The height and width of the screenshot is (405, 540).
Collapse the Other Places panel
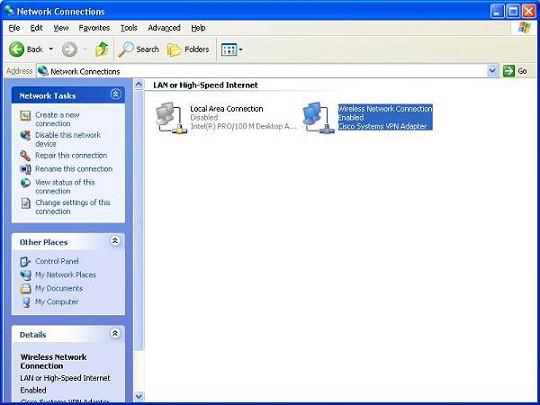(x=115, y=241)
